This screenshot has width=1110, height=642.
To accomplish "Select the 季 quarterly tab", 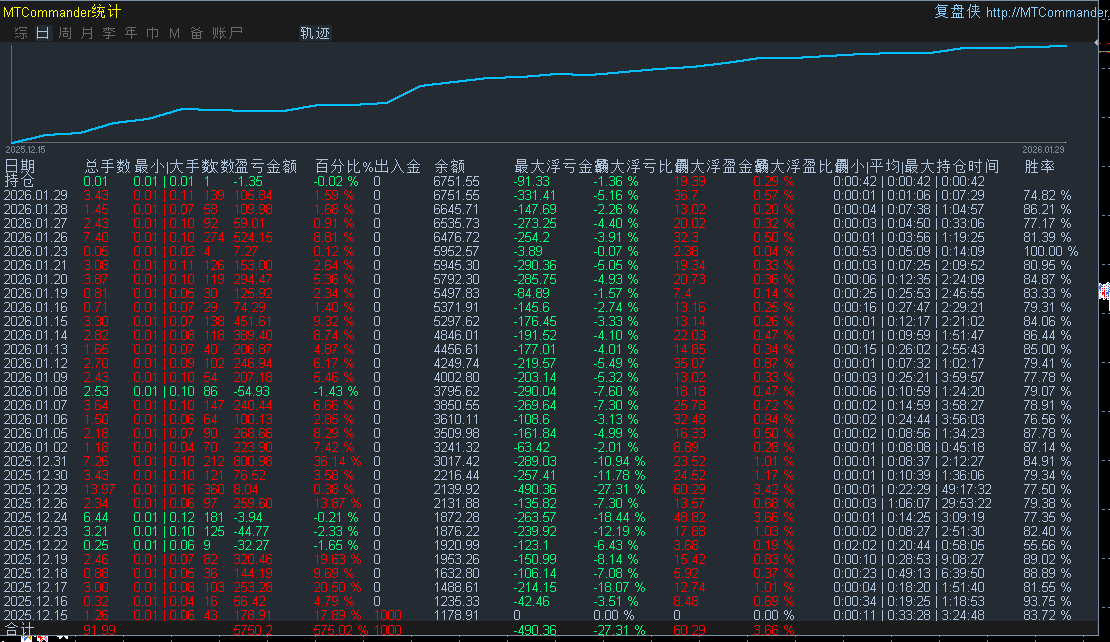I will pyautogui.click(x=109, y=33).
